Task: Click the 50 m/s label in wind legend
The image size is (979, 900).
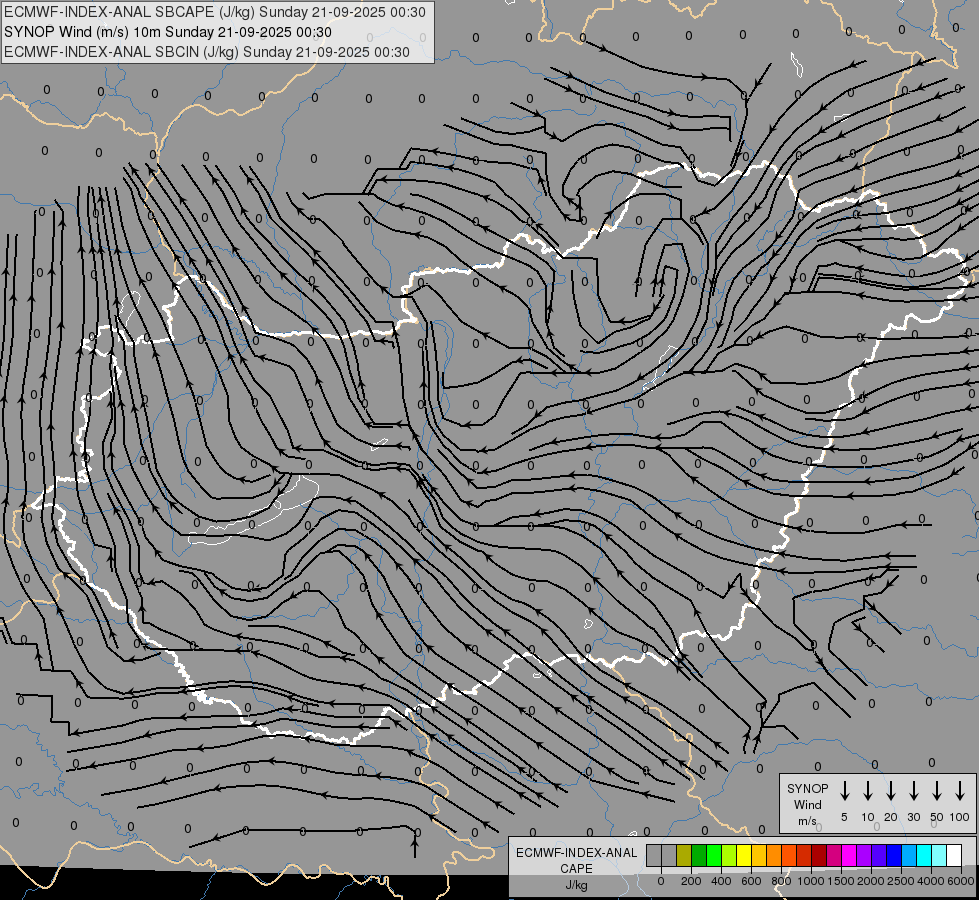Action: click(x=937, y=817)
